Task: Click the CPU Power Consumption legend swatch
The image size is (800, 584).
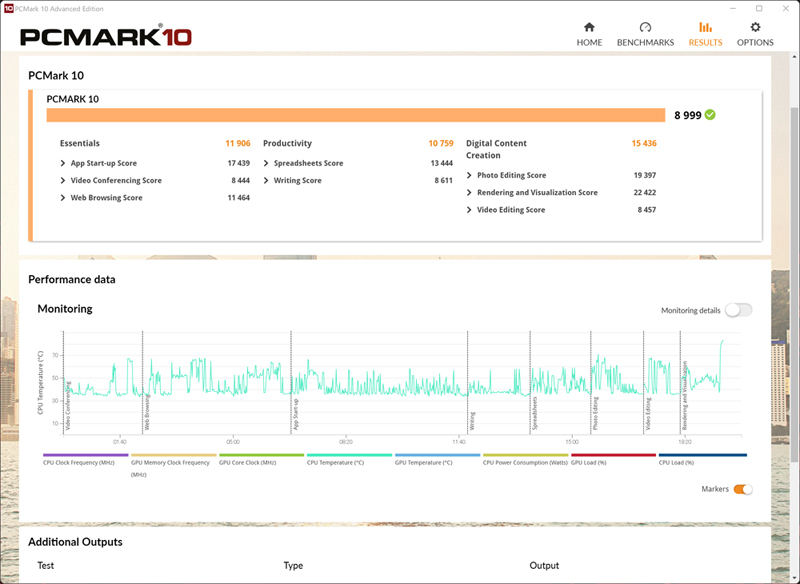Action: tap(526, 455)
